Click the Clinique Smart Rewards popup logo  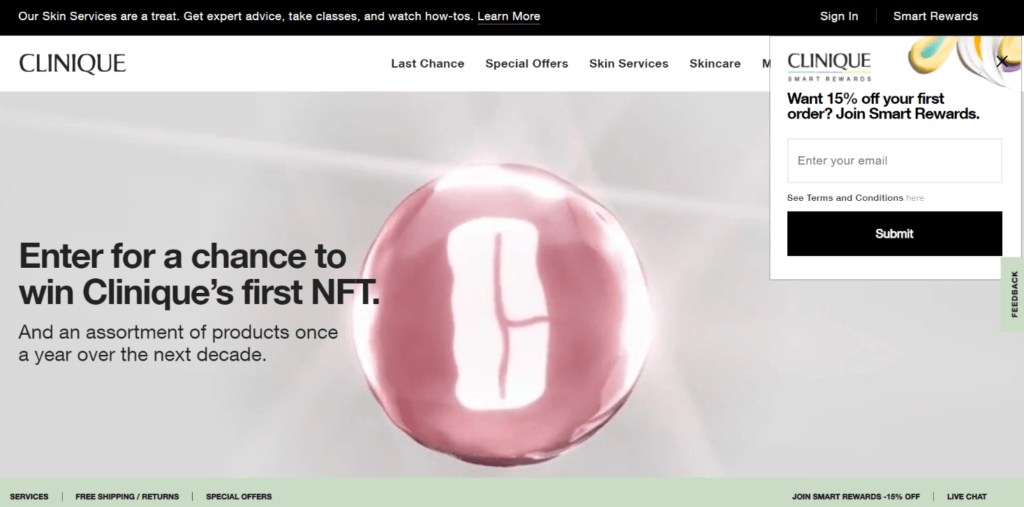829,67
